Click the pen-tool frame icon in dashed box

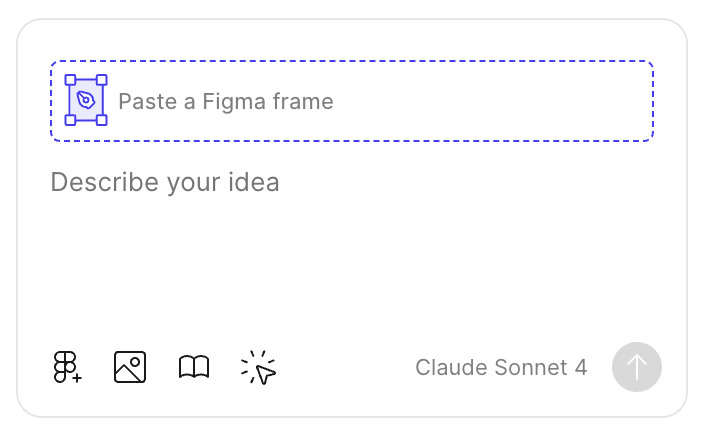coord(86,100)
